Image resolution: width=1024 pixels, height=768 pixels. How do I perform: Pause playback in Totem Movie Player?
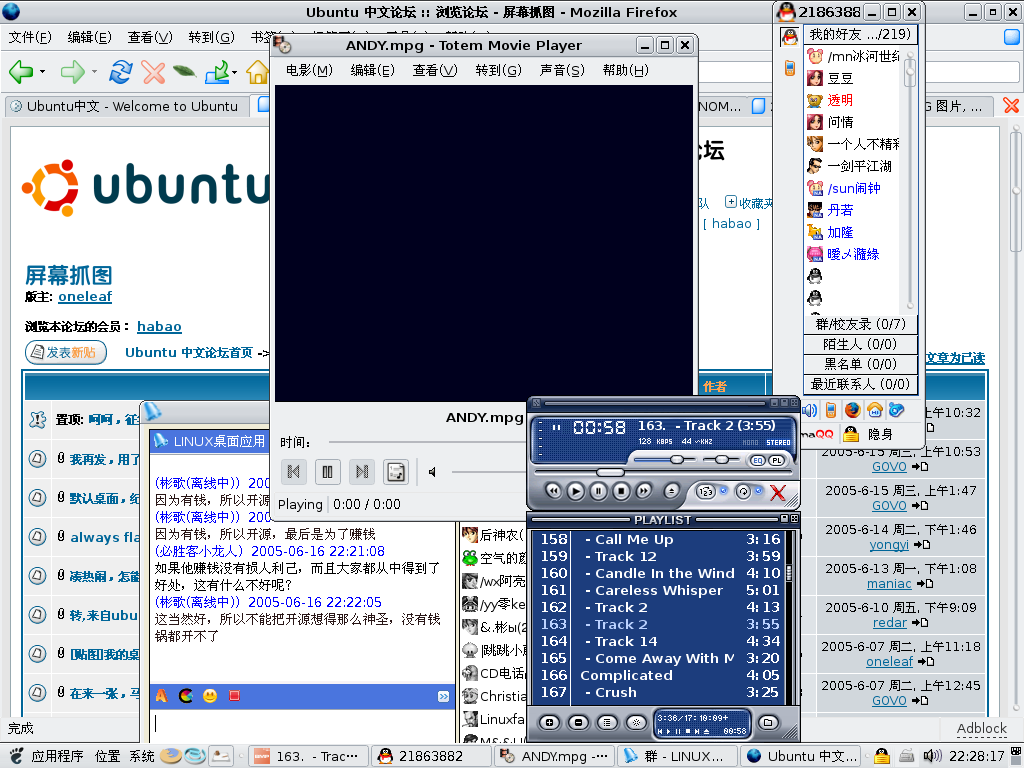point(328,472)
